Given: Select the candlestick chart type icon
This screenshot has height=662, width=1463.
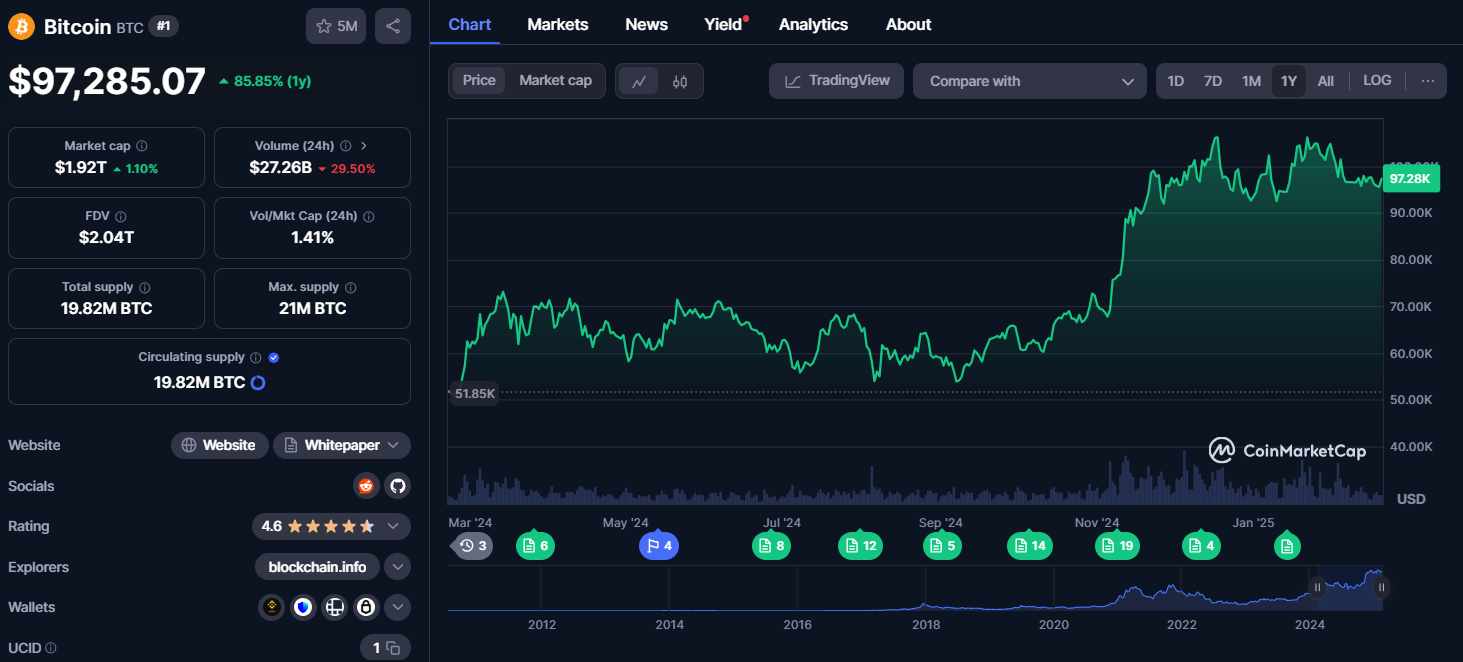Looking at the screenshot, I should 680,82.
